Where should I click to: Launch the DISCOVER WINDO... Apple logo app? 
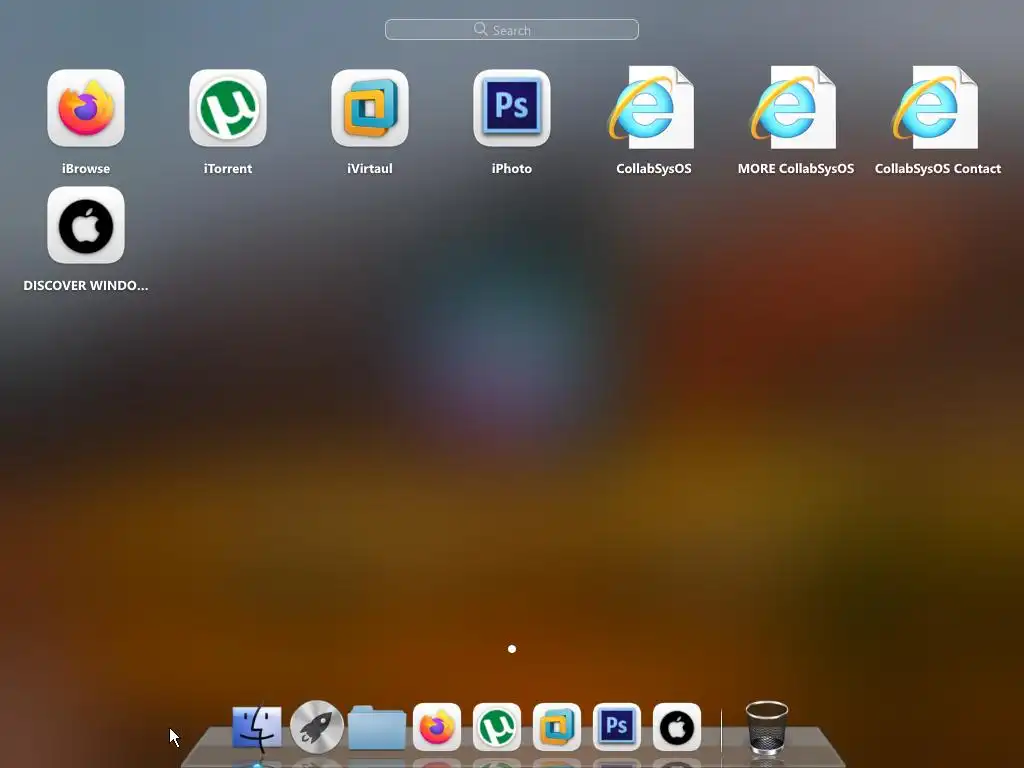point(86,225)
